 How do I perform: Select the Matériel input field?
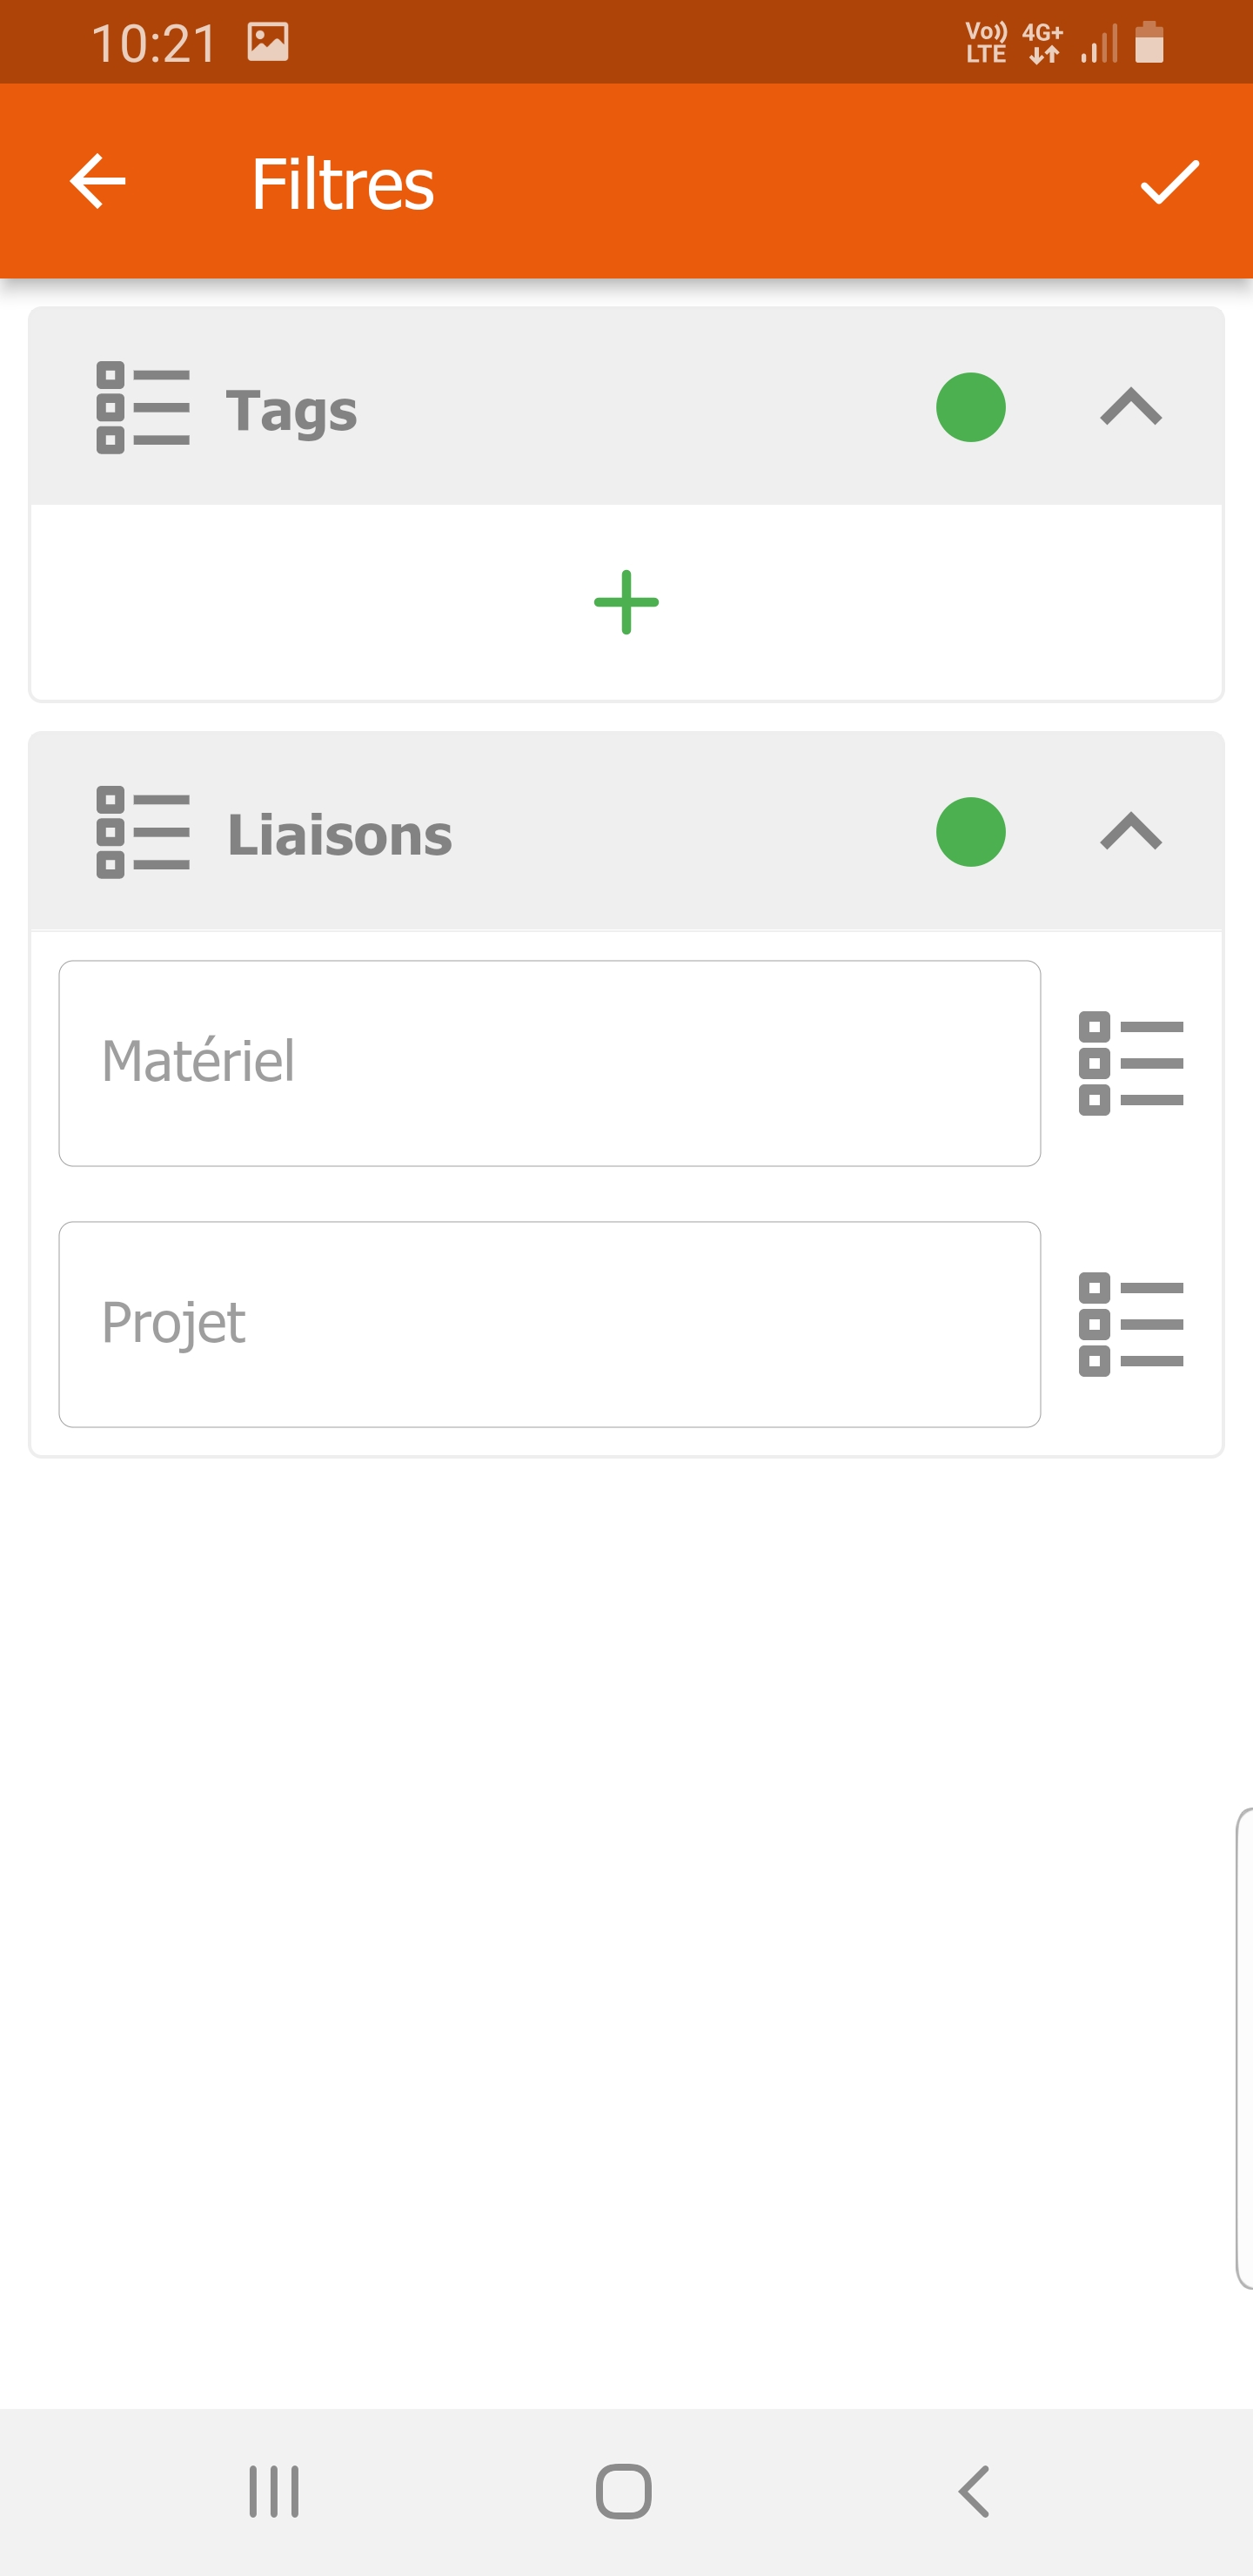pyautogui.click(x=549, y=1063)
